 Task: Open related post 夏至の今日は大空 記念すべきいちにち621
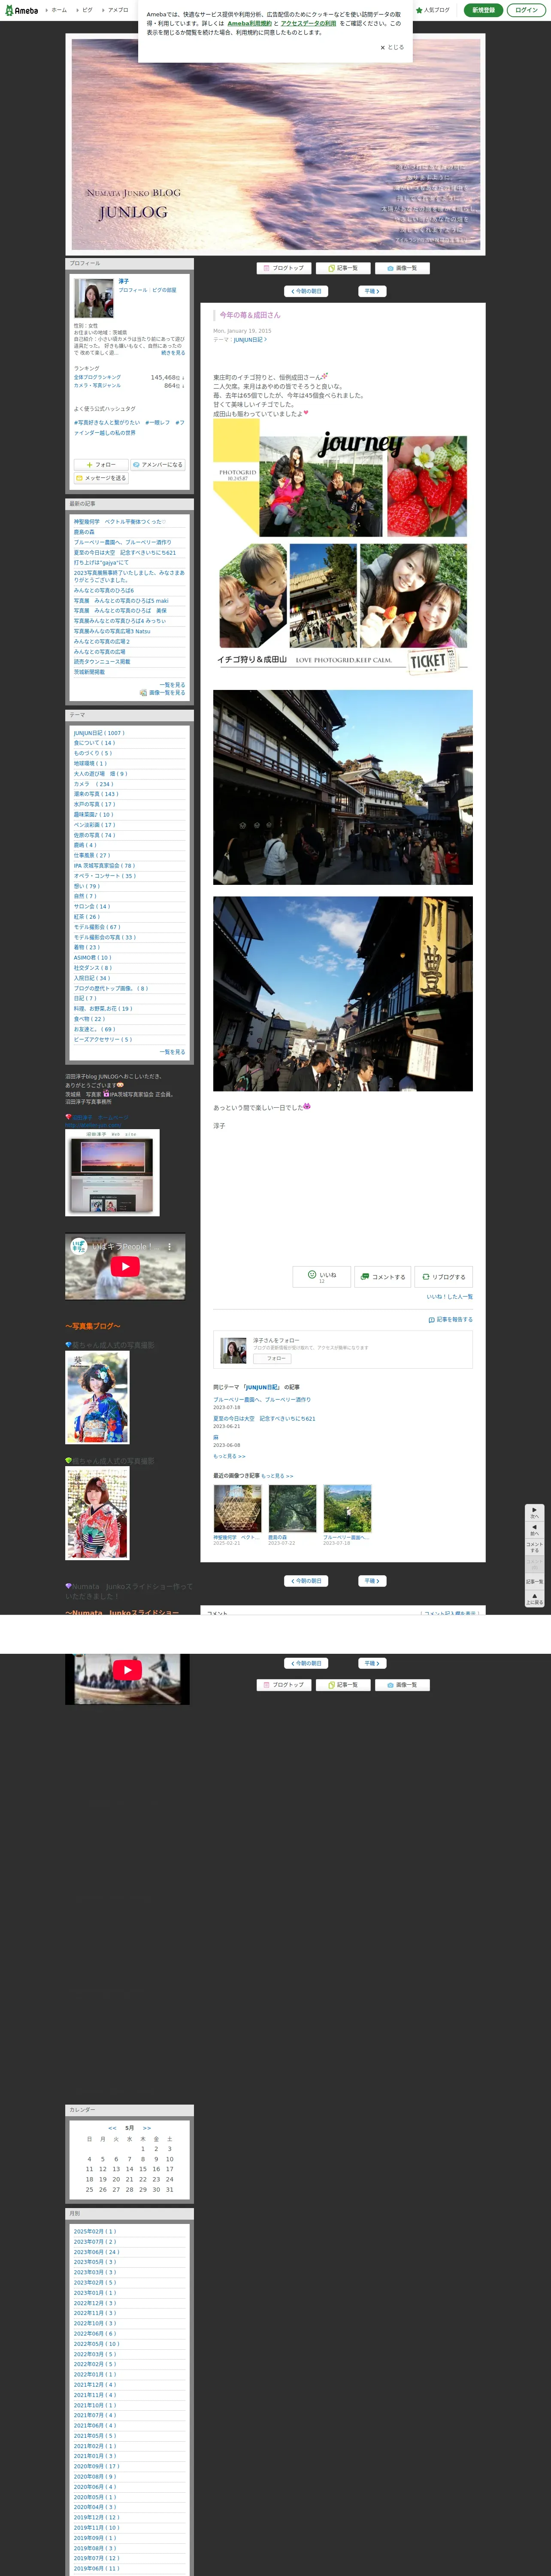(x=264, y=1418)
